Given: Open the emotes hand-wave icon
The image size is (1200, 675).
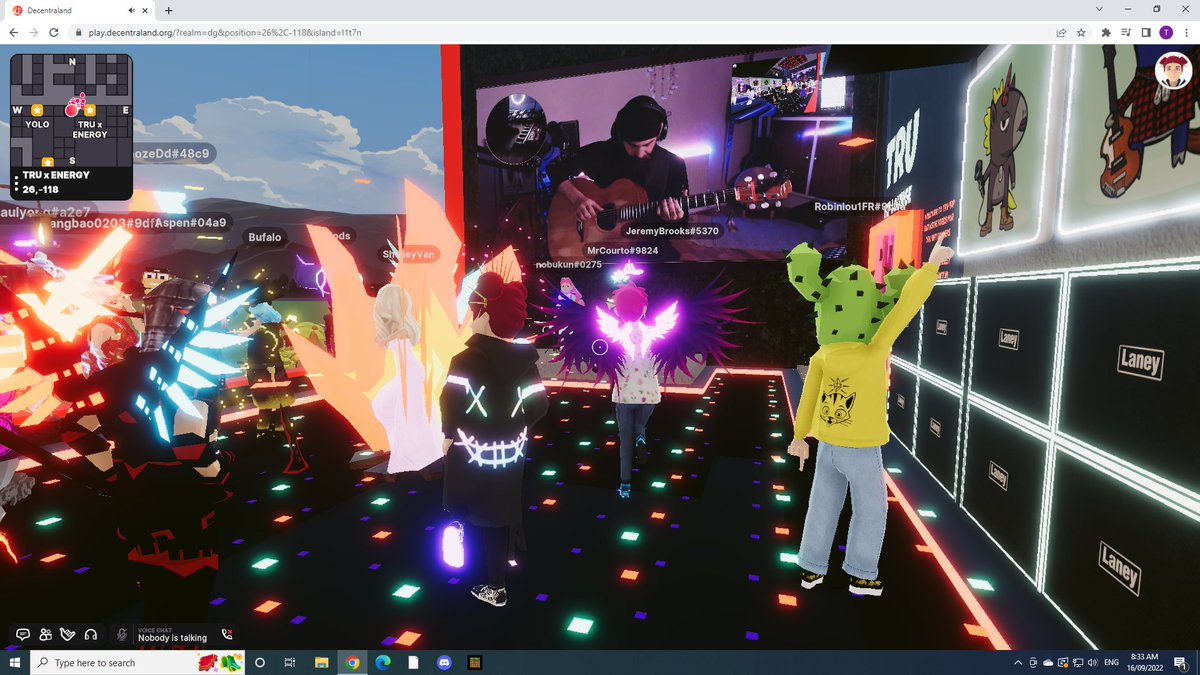Looking at the screenshot, I should [x=68, y=634].
